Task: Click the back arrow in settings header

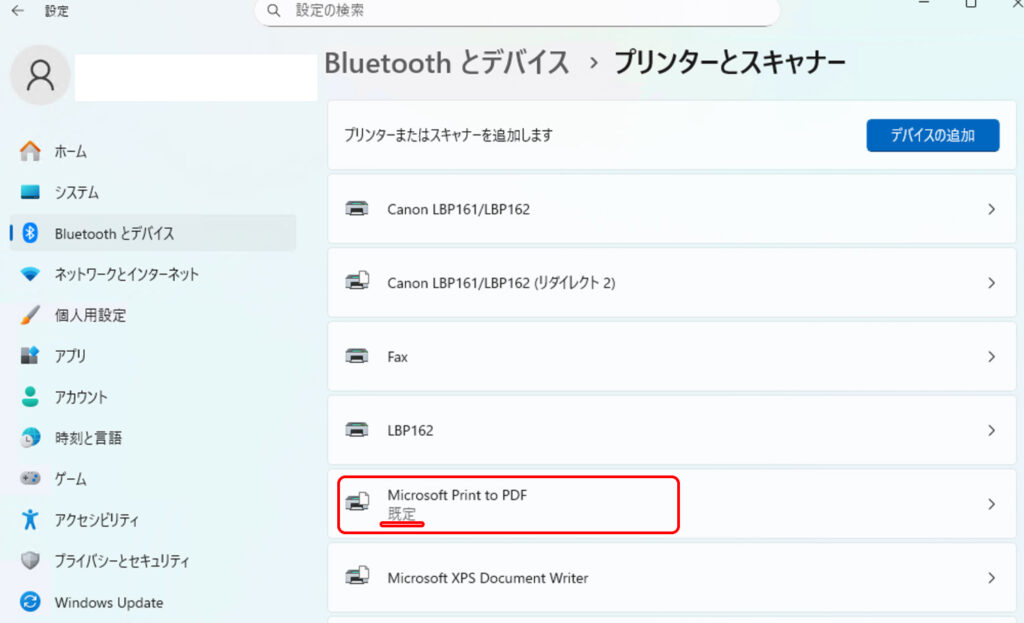Action: [x=17, y=11]
